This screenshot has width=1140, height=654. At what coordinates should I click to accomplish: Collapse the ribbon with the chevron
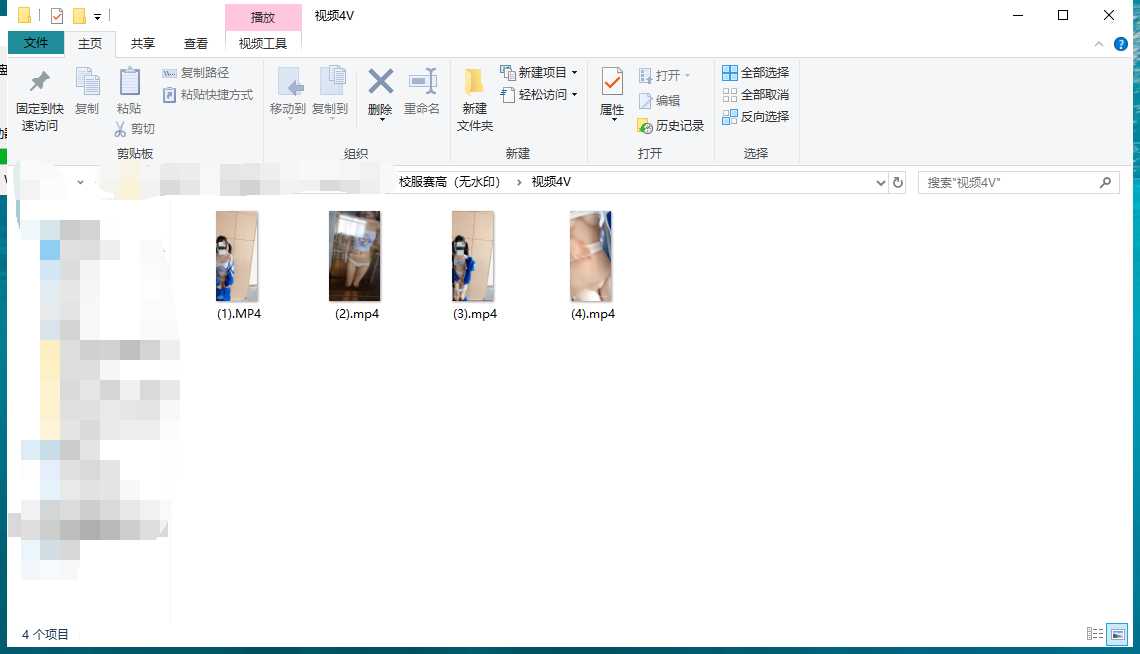coord(1099,44)
